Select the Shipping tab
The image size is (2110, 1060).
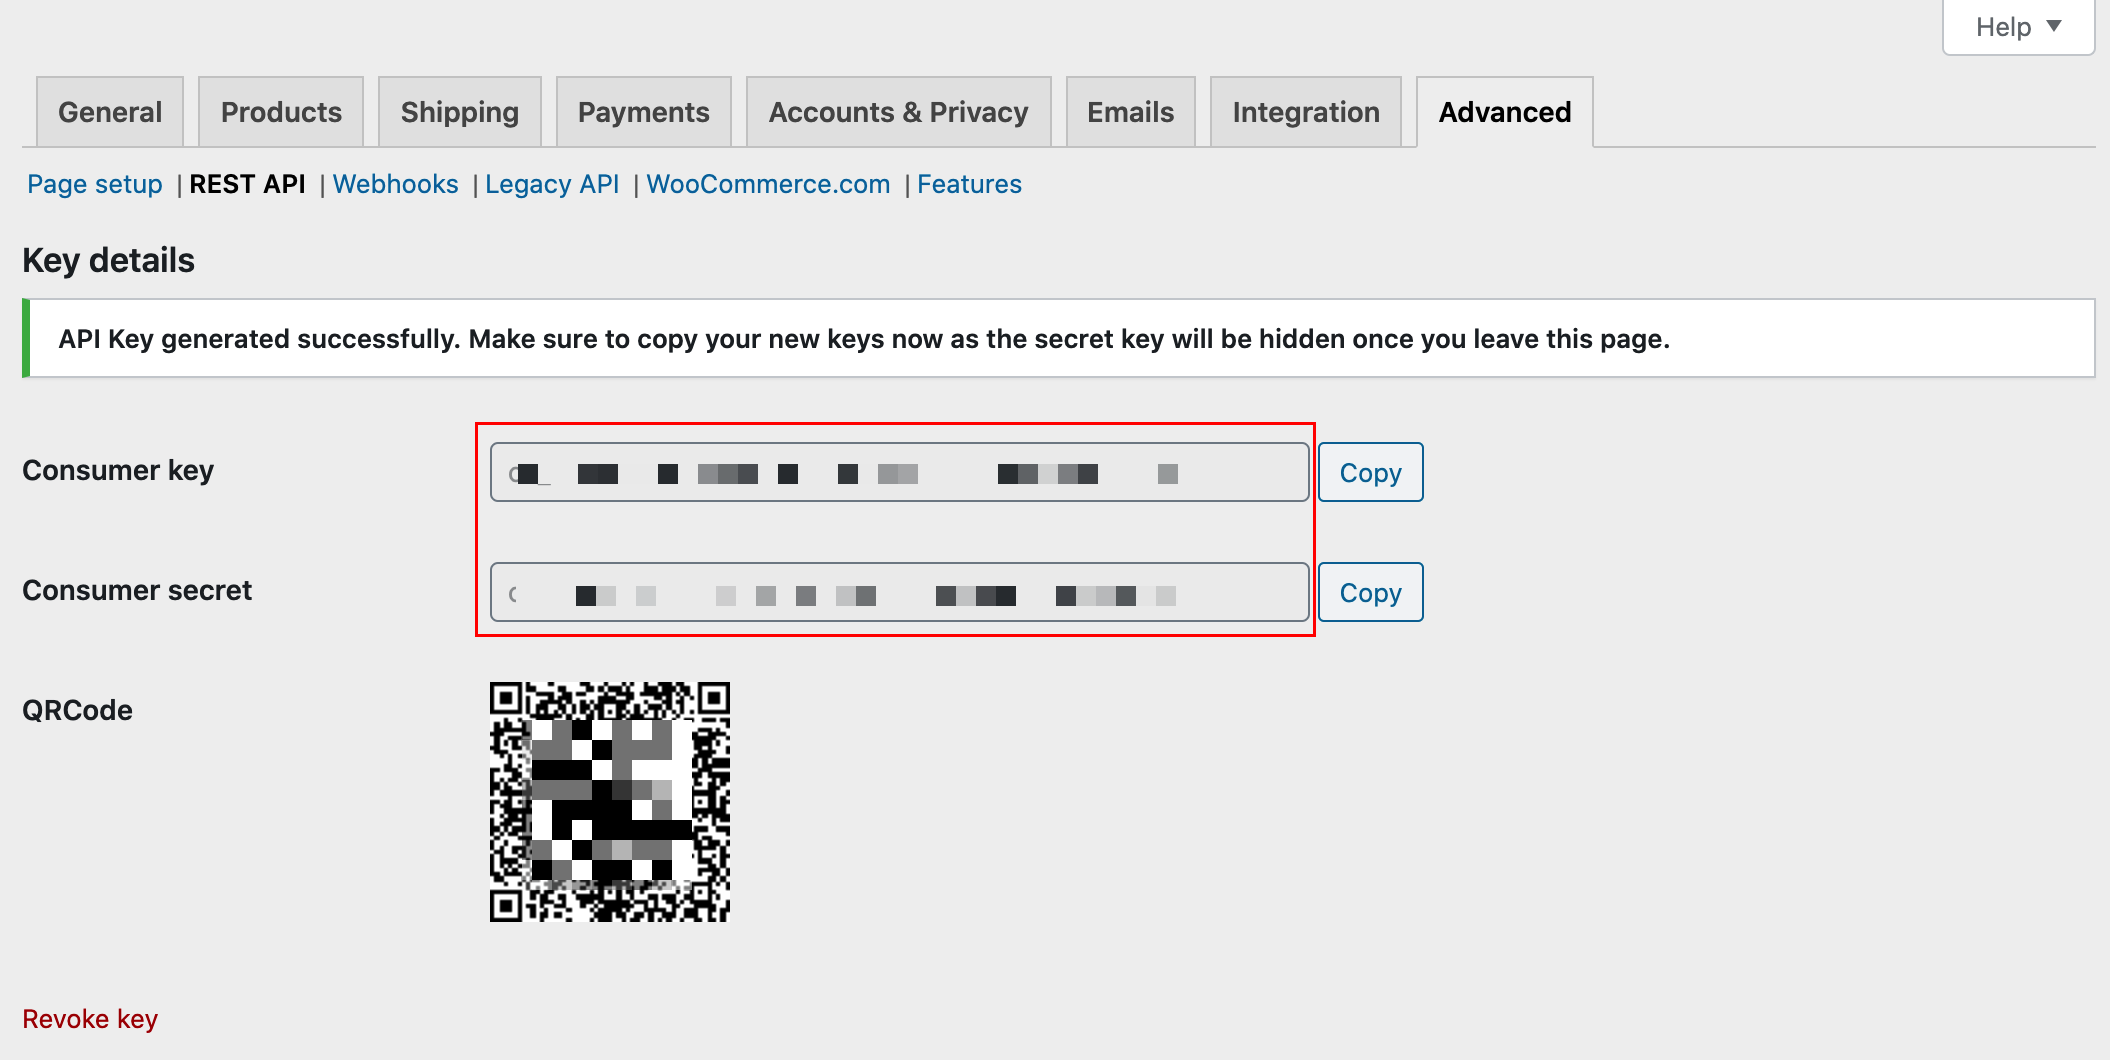(460, 112)
